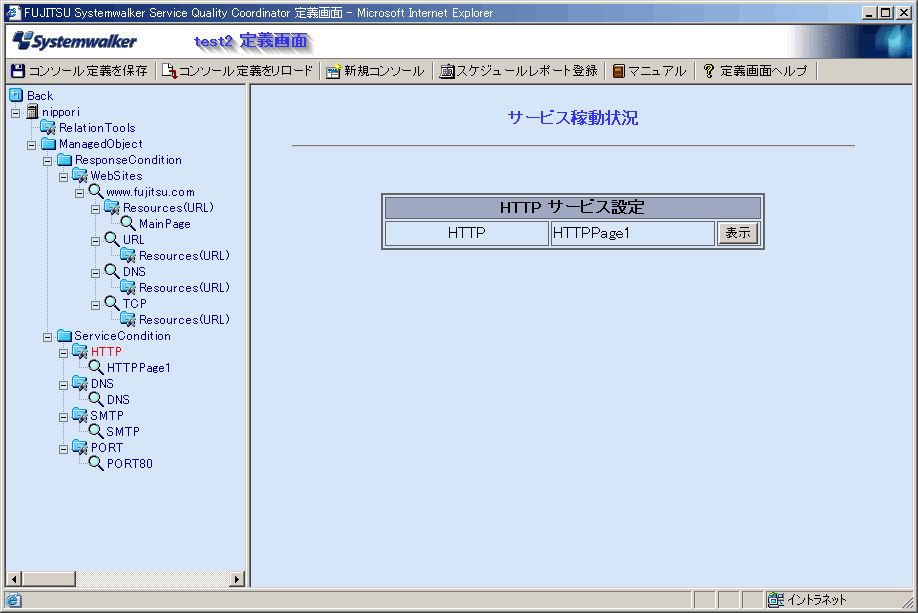
Task: Click the question mark help icon
Action: (708, 71)
